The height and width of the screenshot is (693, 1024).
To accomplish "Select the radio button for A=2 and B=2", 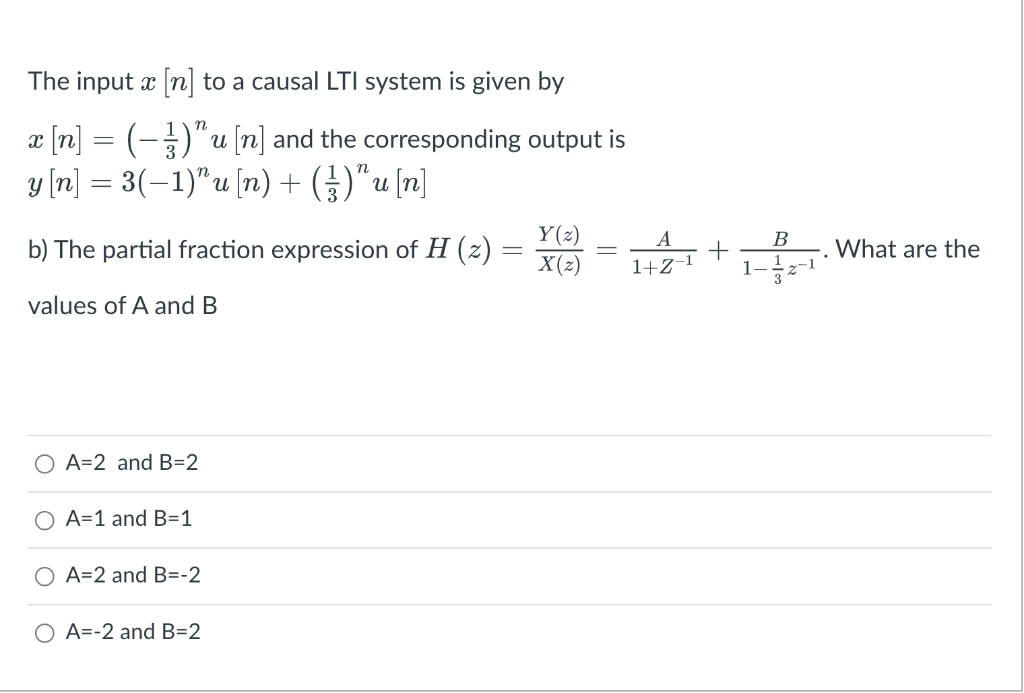I will pos(42,463).
